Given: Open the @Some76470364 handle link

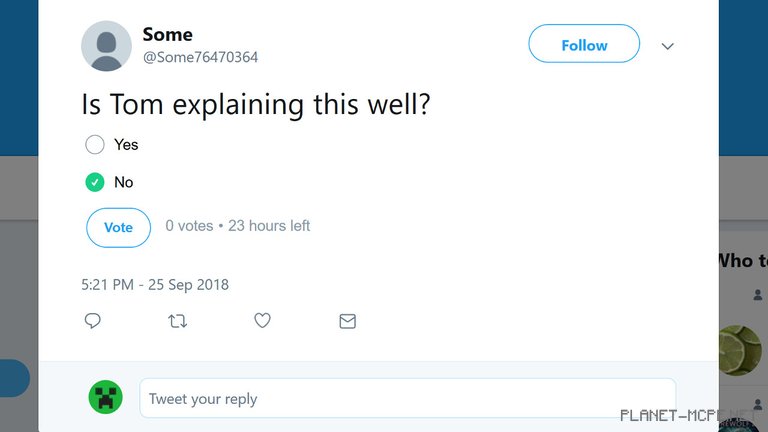Looking at the screenshot, I should (x=200, y=57).
